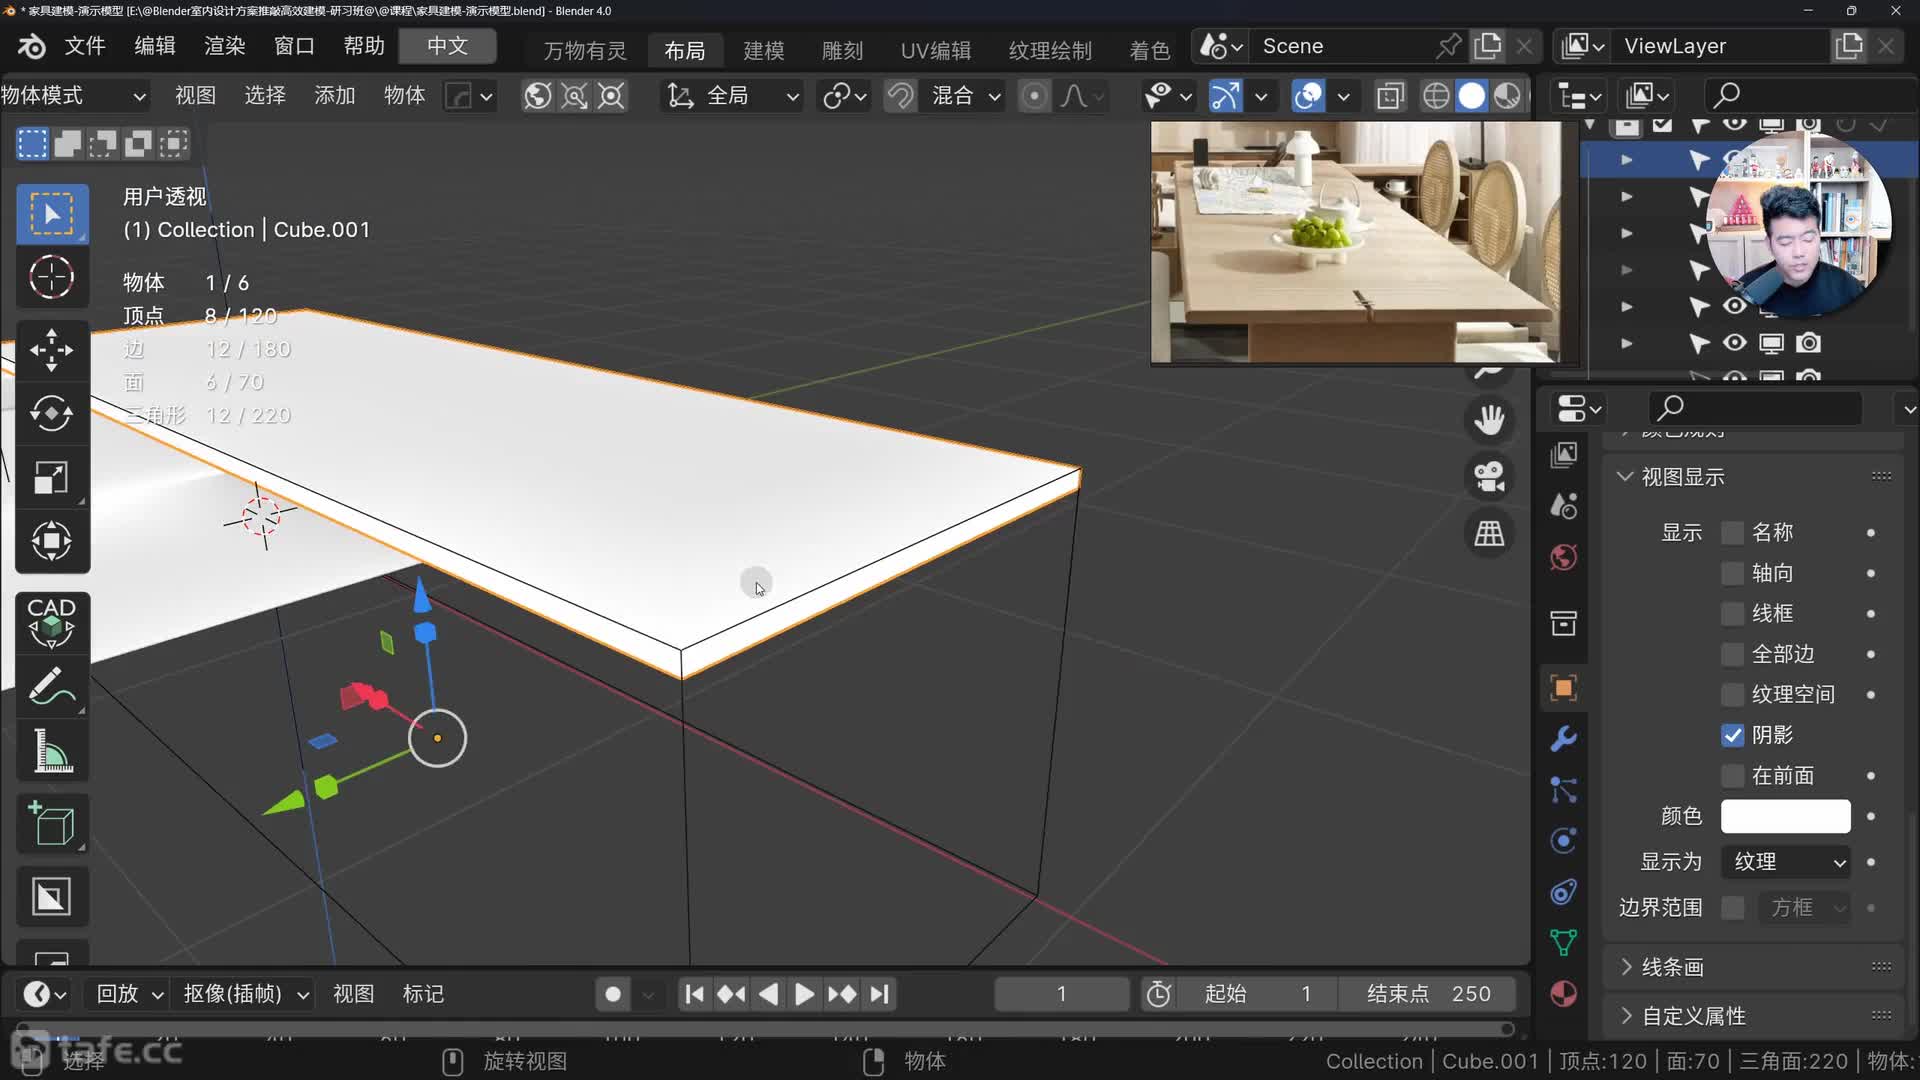Expand the 线条画 panel
This screenshot has height=1080, width=1920.
(x=1672, y=967)
